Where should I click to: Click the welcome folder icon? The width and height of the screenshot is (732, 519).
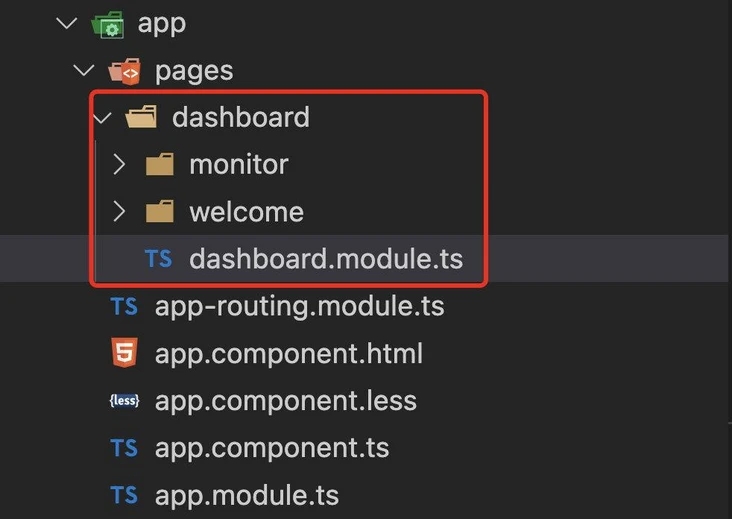click(159, 211)
